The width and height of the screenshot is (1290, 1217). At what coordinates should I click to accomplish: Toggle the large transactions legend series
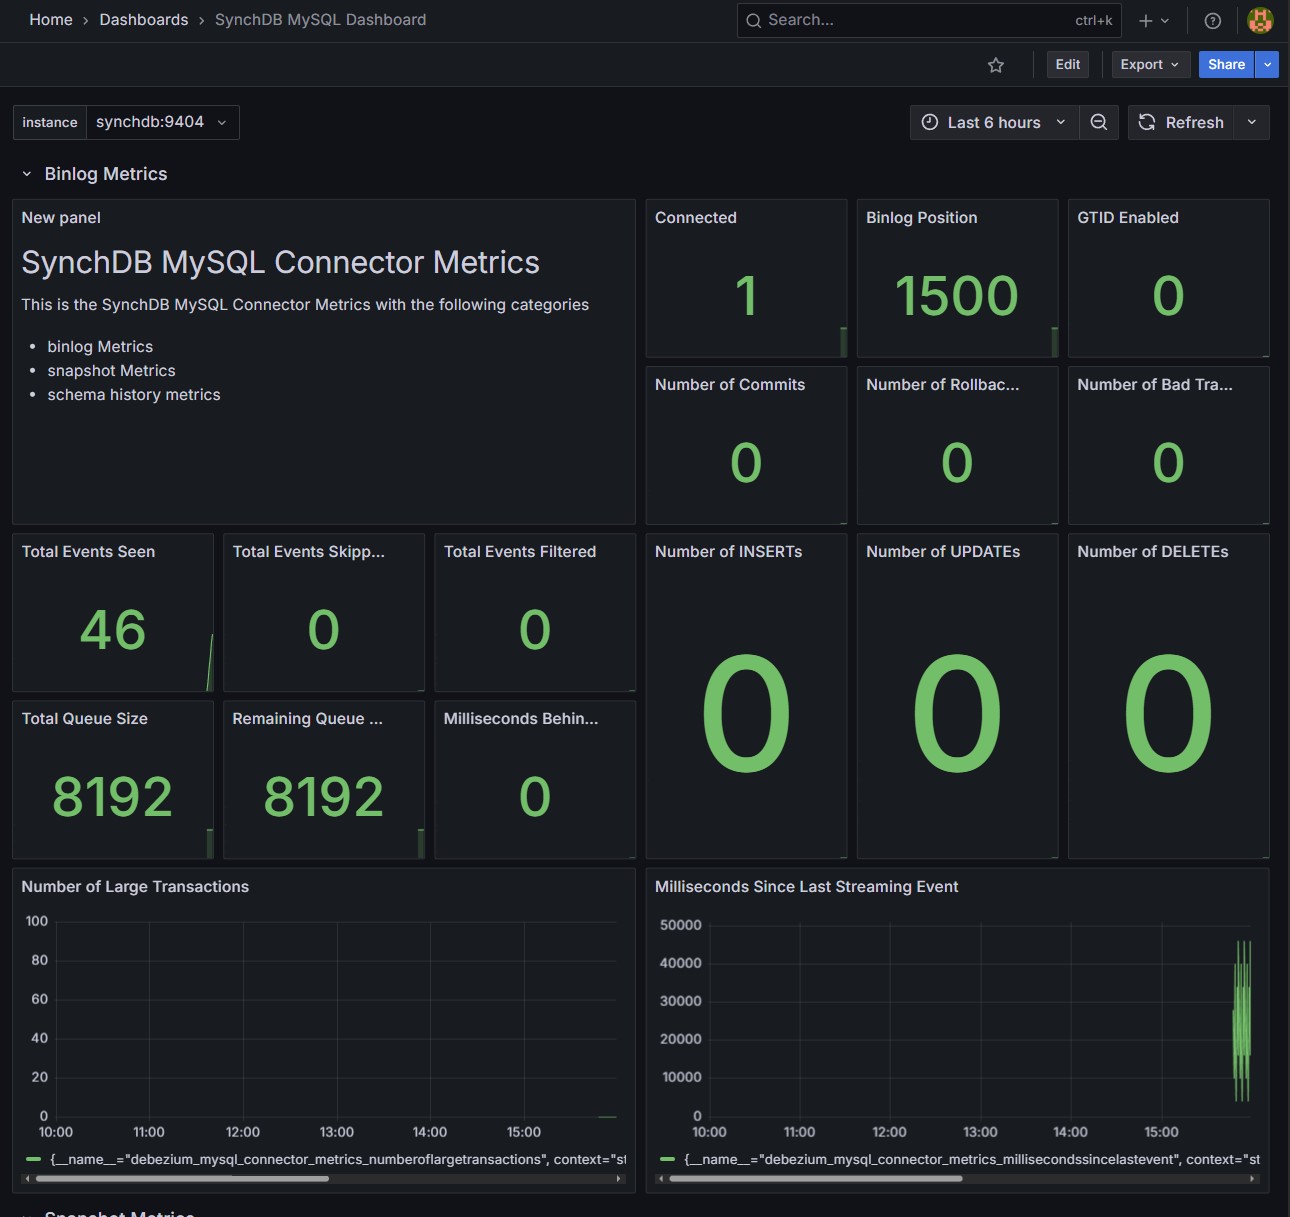point(337,1159)
